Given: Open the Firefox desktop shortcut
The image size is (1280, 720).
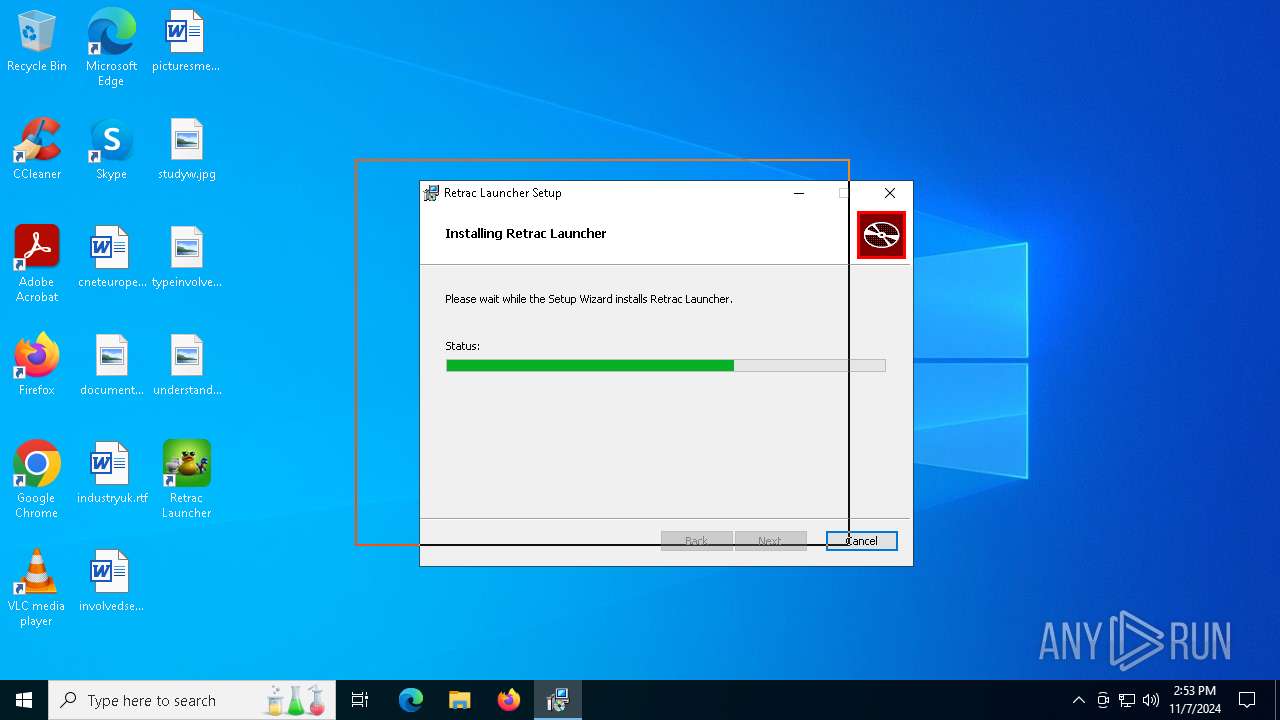Looking at the screenshot, I should pyautogui.click(x=37, y=365).
